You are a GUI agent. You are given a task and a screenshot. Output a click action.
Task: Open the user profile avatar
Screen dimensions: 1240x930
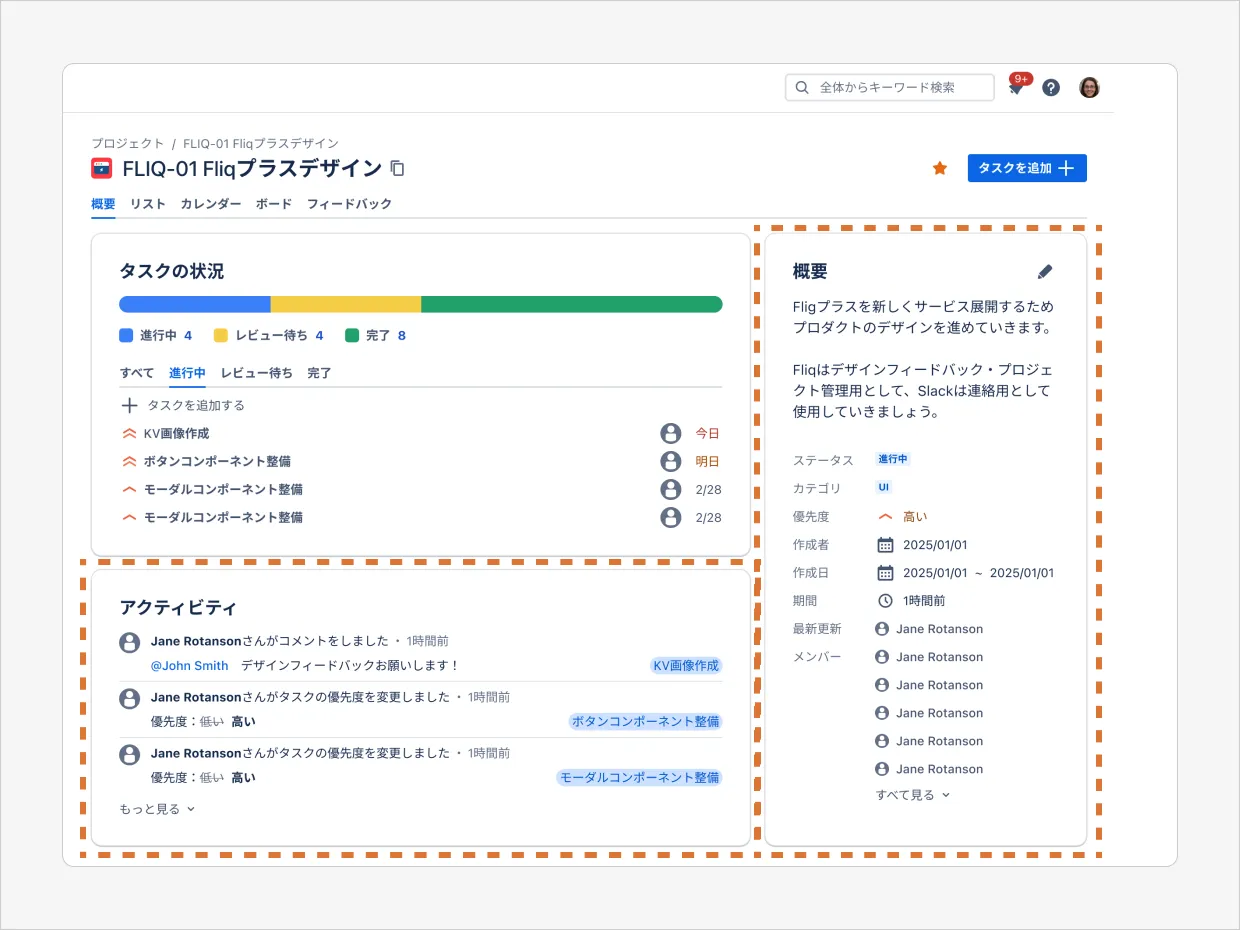point(1089,87)
